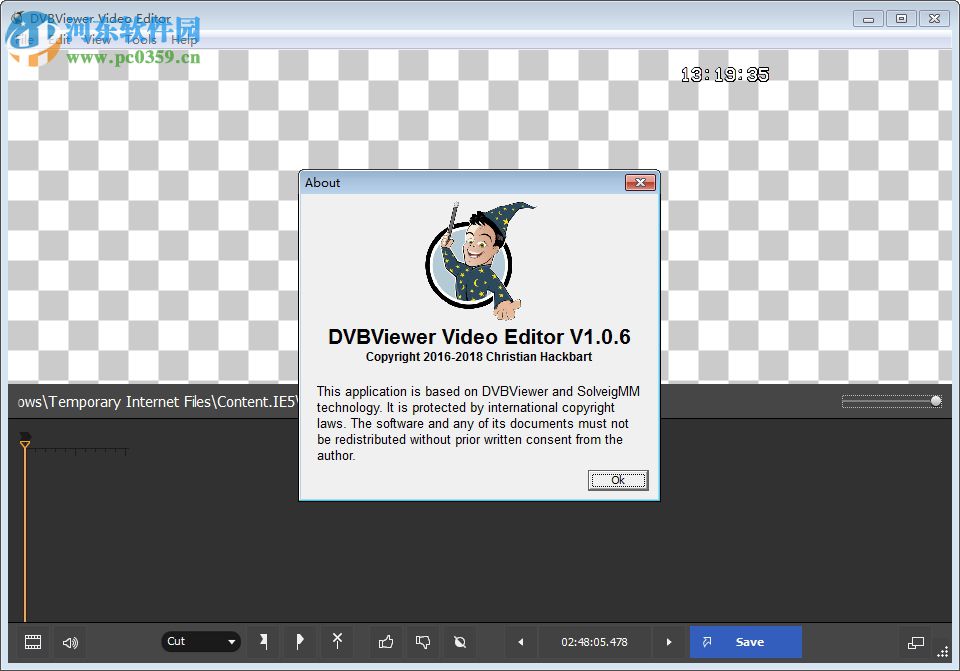
Task: Toggle fragment preview with the eye icon
Action: [458, 642]
